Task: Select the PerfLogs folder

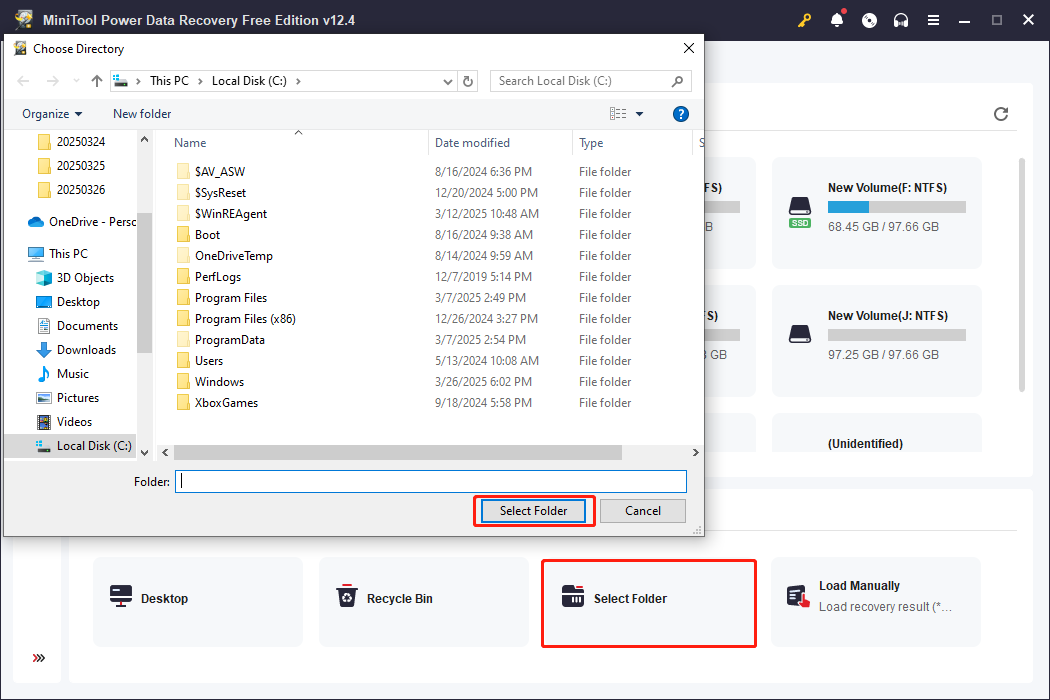Action: click(x=218, y=277)
